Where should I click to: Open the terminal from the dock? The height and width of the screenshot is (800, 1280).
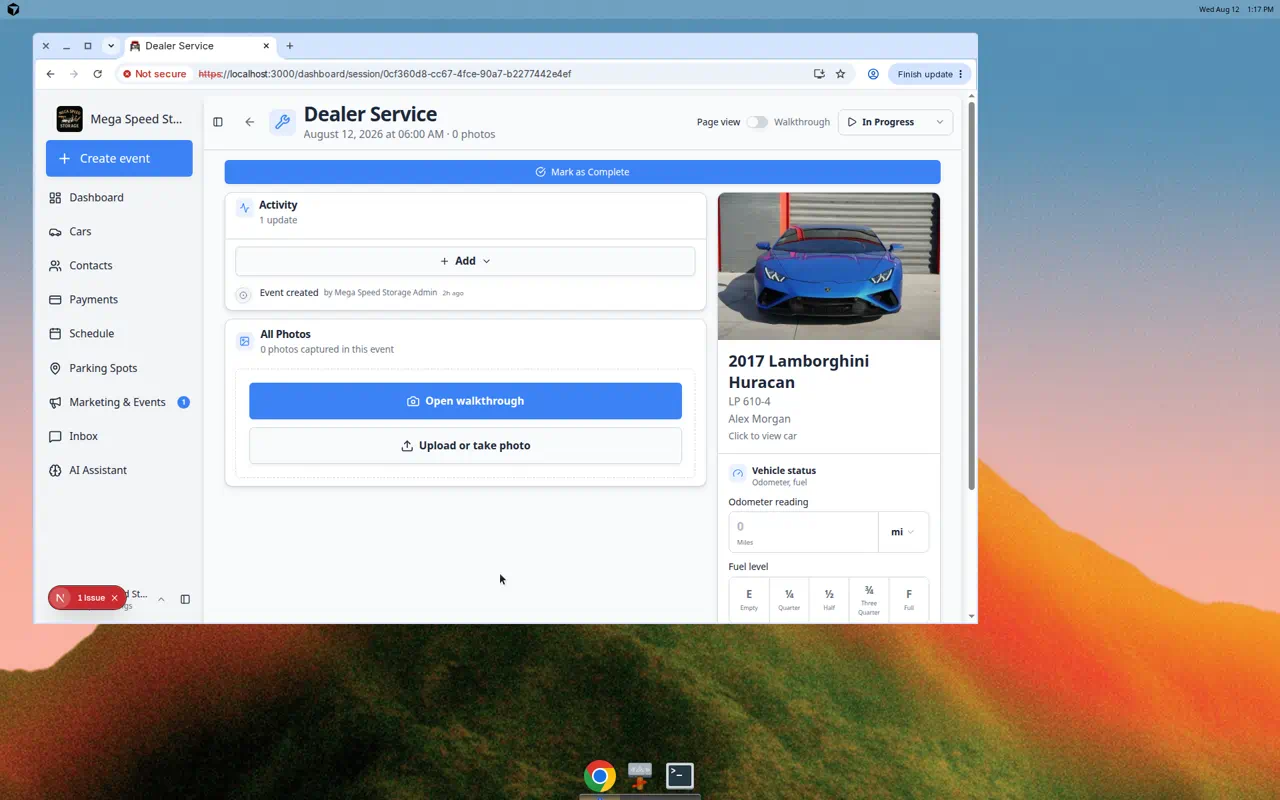point(680,775)
